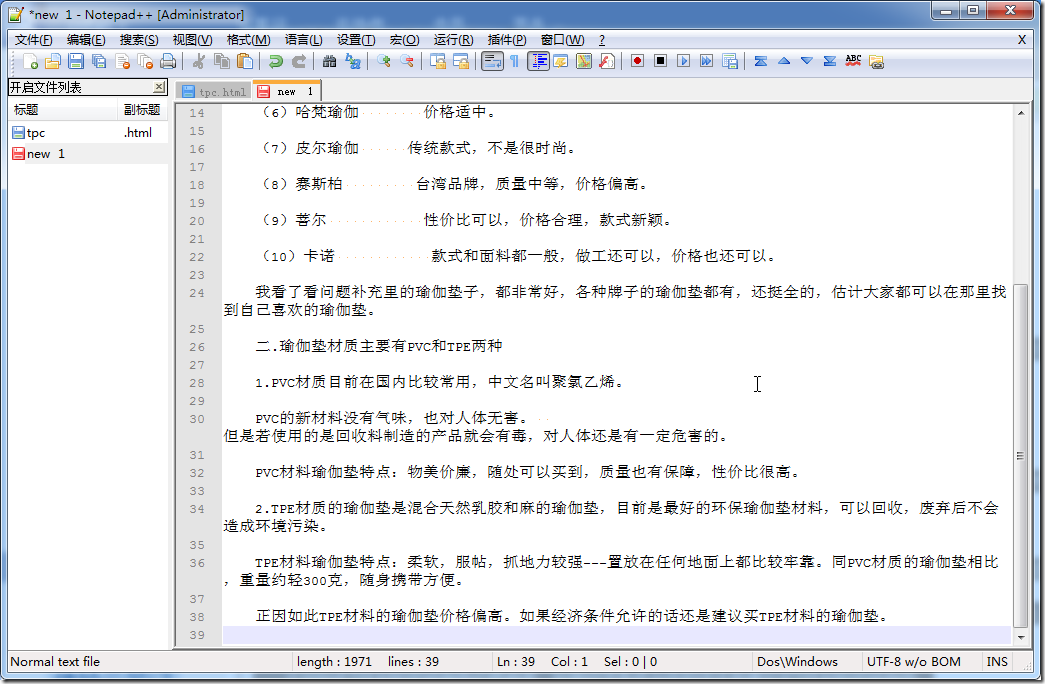
Task: Open the 宏(O) menu
Action: tap(404, 40)
